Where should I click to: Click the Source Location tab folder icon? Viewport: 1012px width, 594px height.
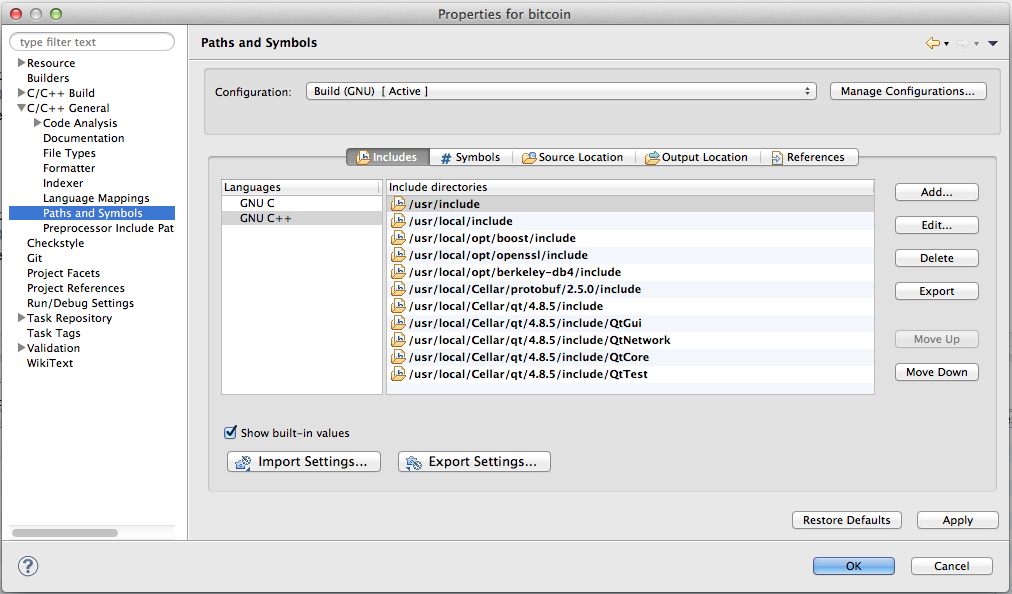[529, 158]
